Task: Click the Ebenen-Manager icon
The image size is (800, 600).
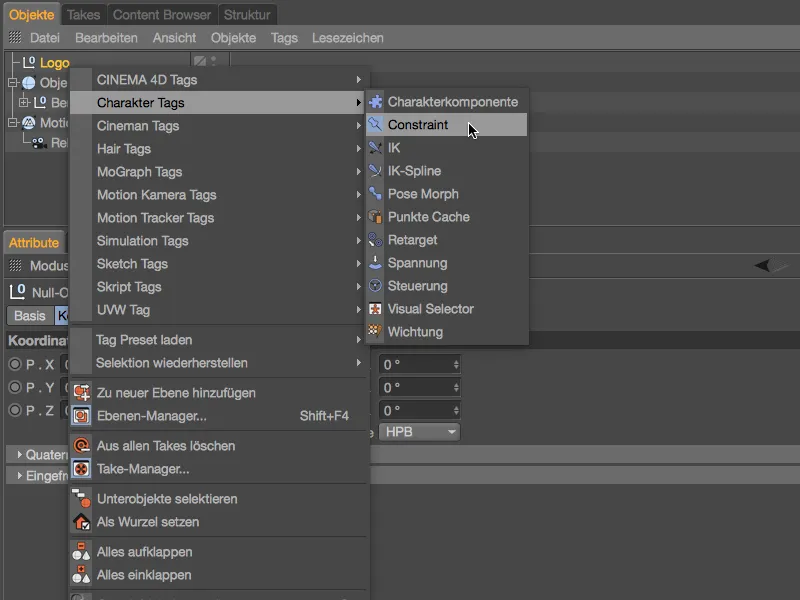Action: tap(81, 415)
